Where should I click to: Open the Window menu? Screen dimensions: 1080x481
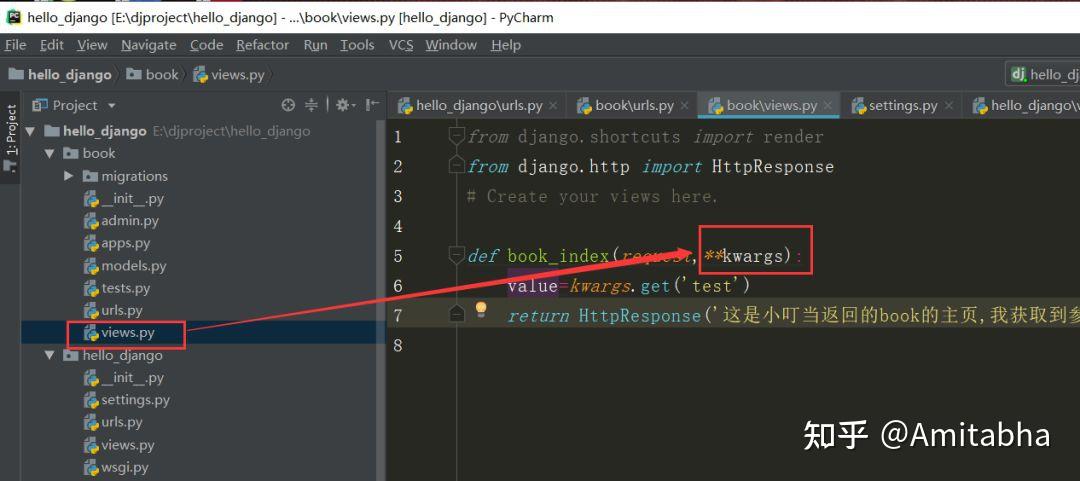pyautogui.click(x=451, y=45)
